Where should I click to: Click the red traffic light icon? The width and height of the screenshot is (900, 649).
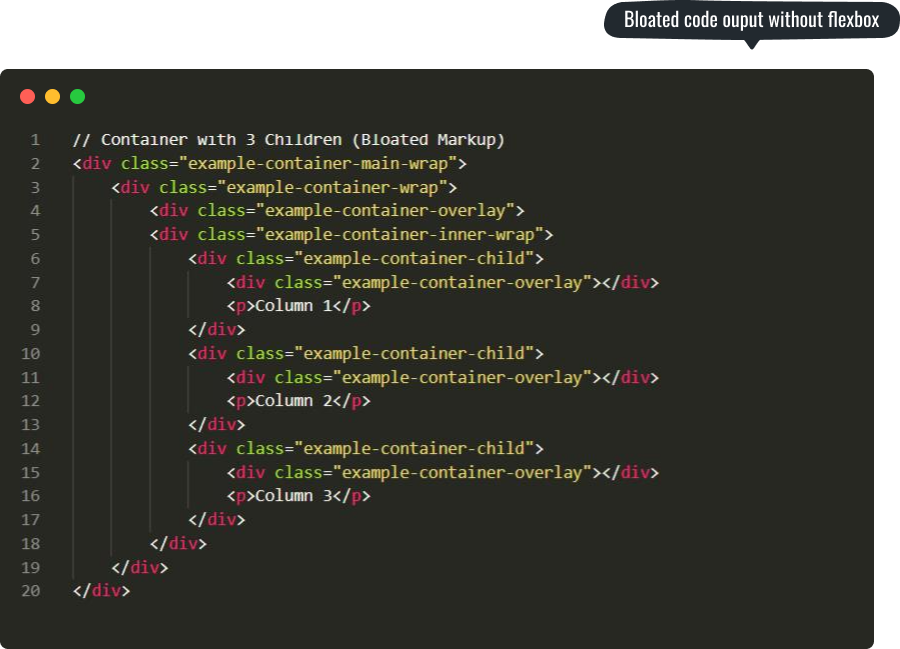click(27, 96)
